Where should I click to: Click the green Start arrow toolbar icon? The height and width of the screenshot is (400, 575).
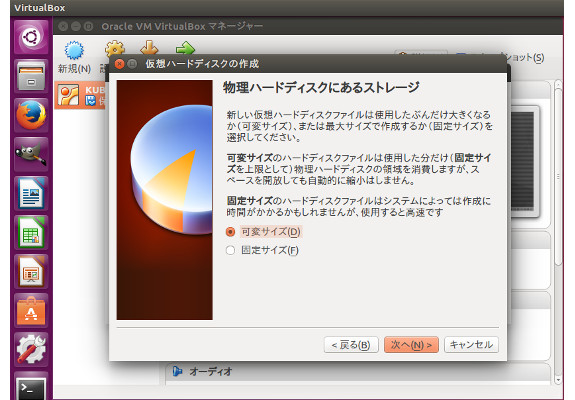pyautogui.click(x=185, y=48)
